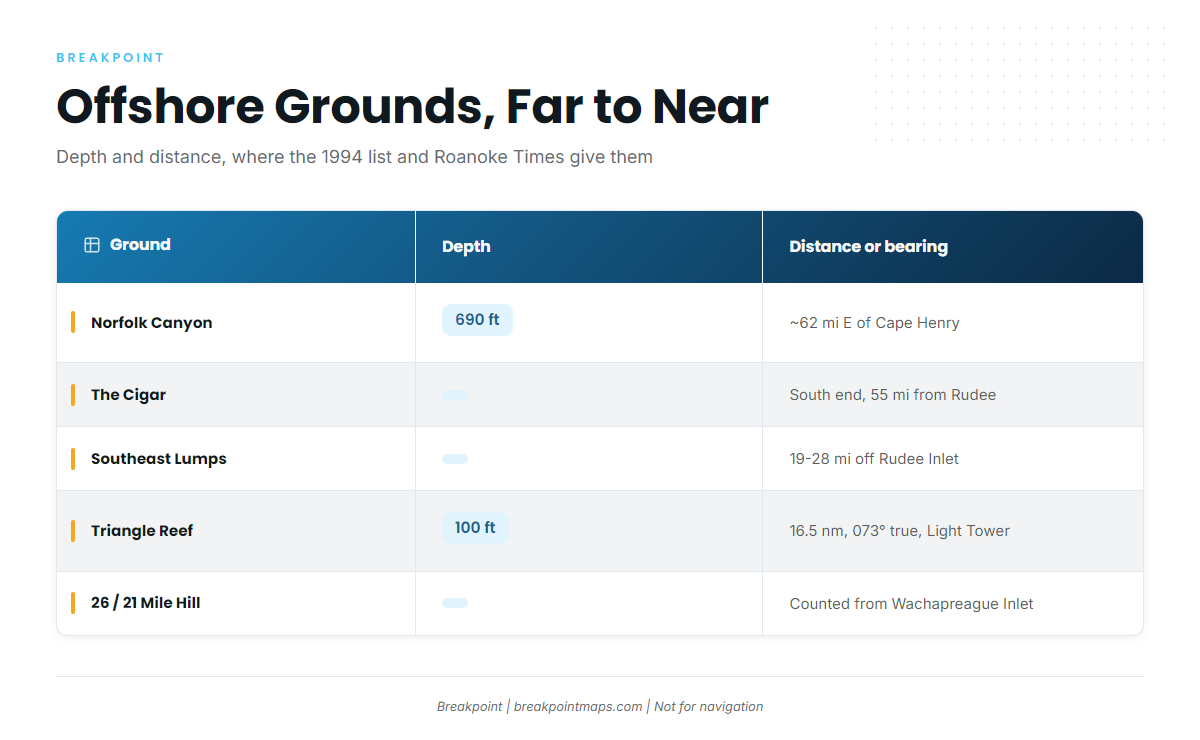Screen dimensions: 1200x740
Task: Click the breakpointmaps.com footer text
Action: click(x=578, y=707)
